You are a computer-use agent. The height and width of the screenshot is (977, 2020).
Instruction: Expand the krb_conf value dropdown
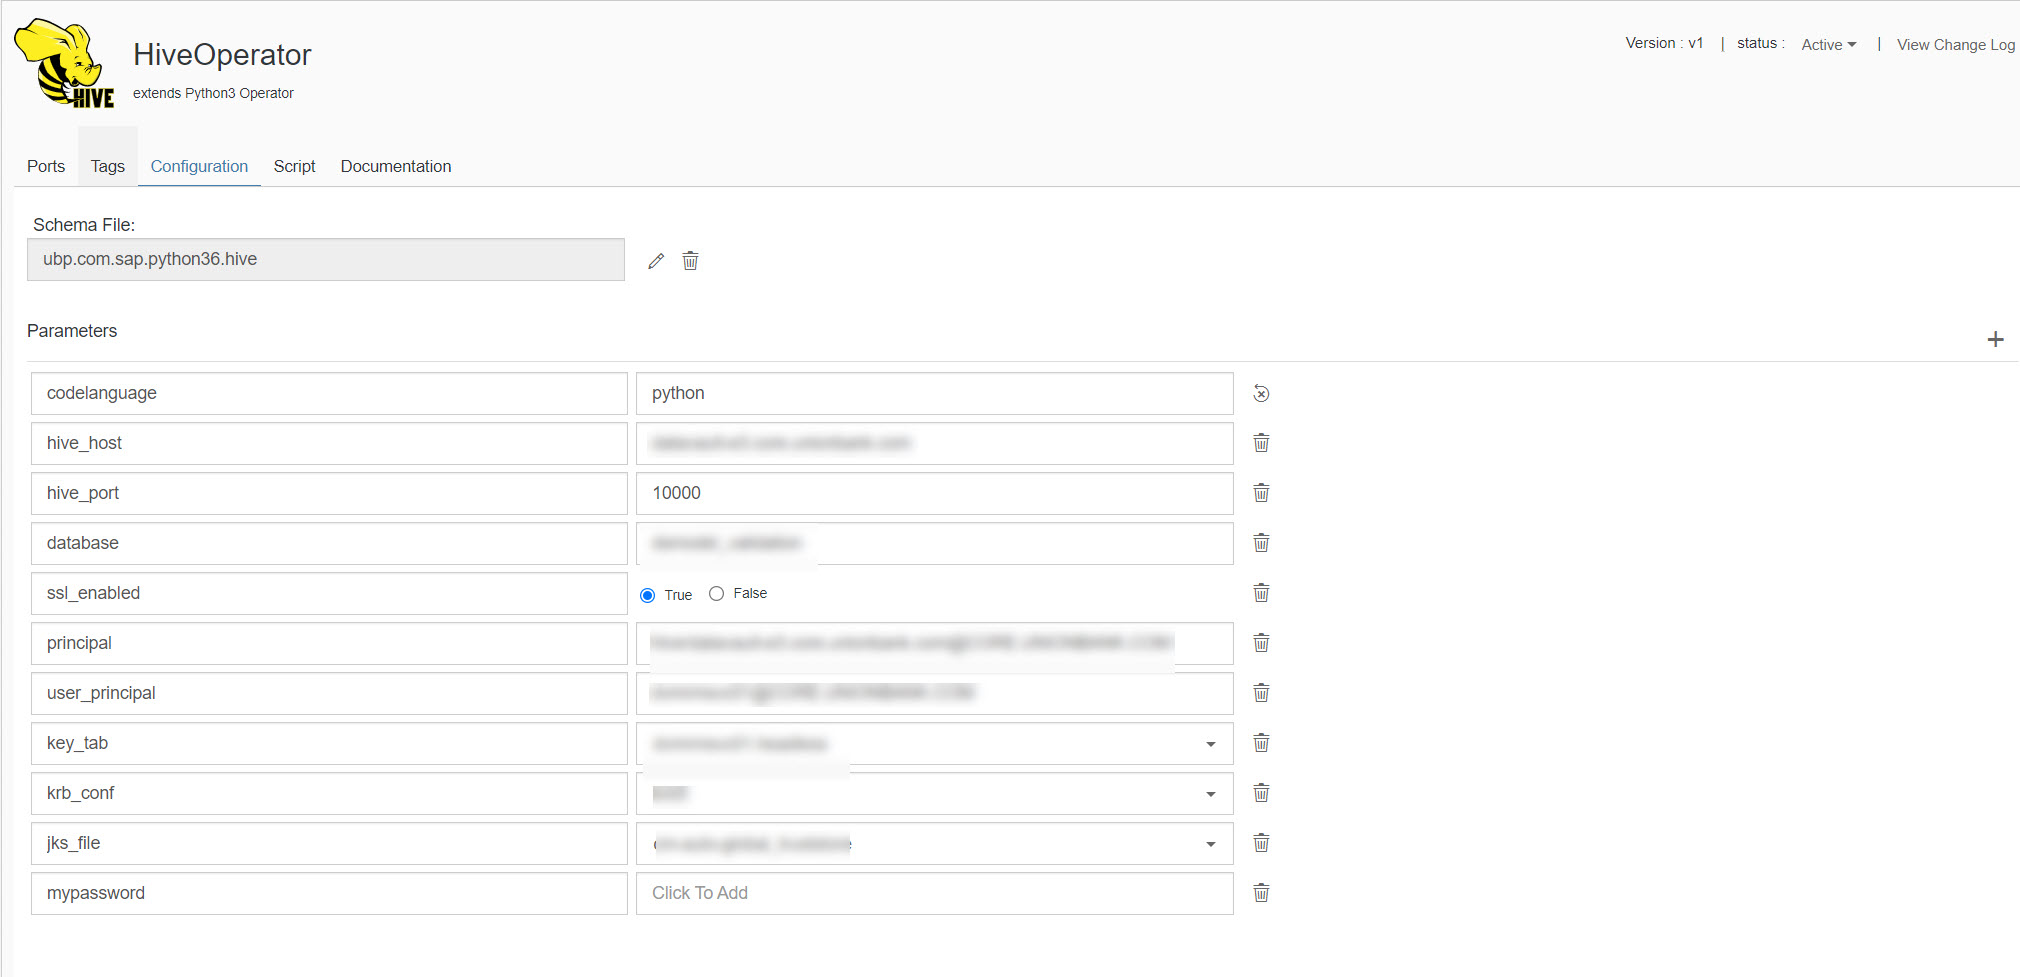1210,794
